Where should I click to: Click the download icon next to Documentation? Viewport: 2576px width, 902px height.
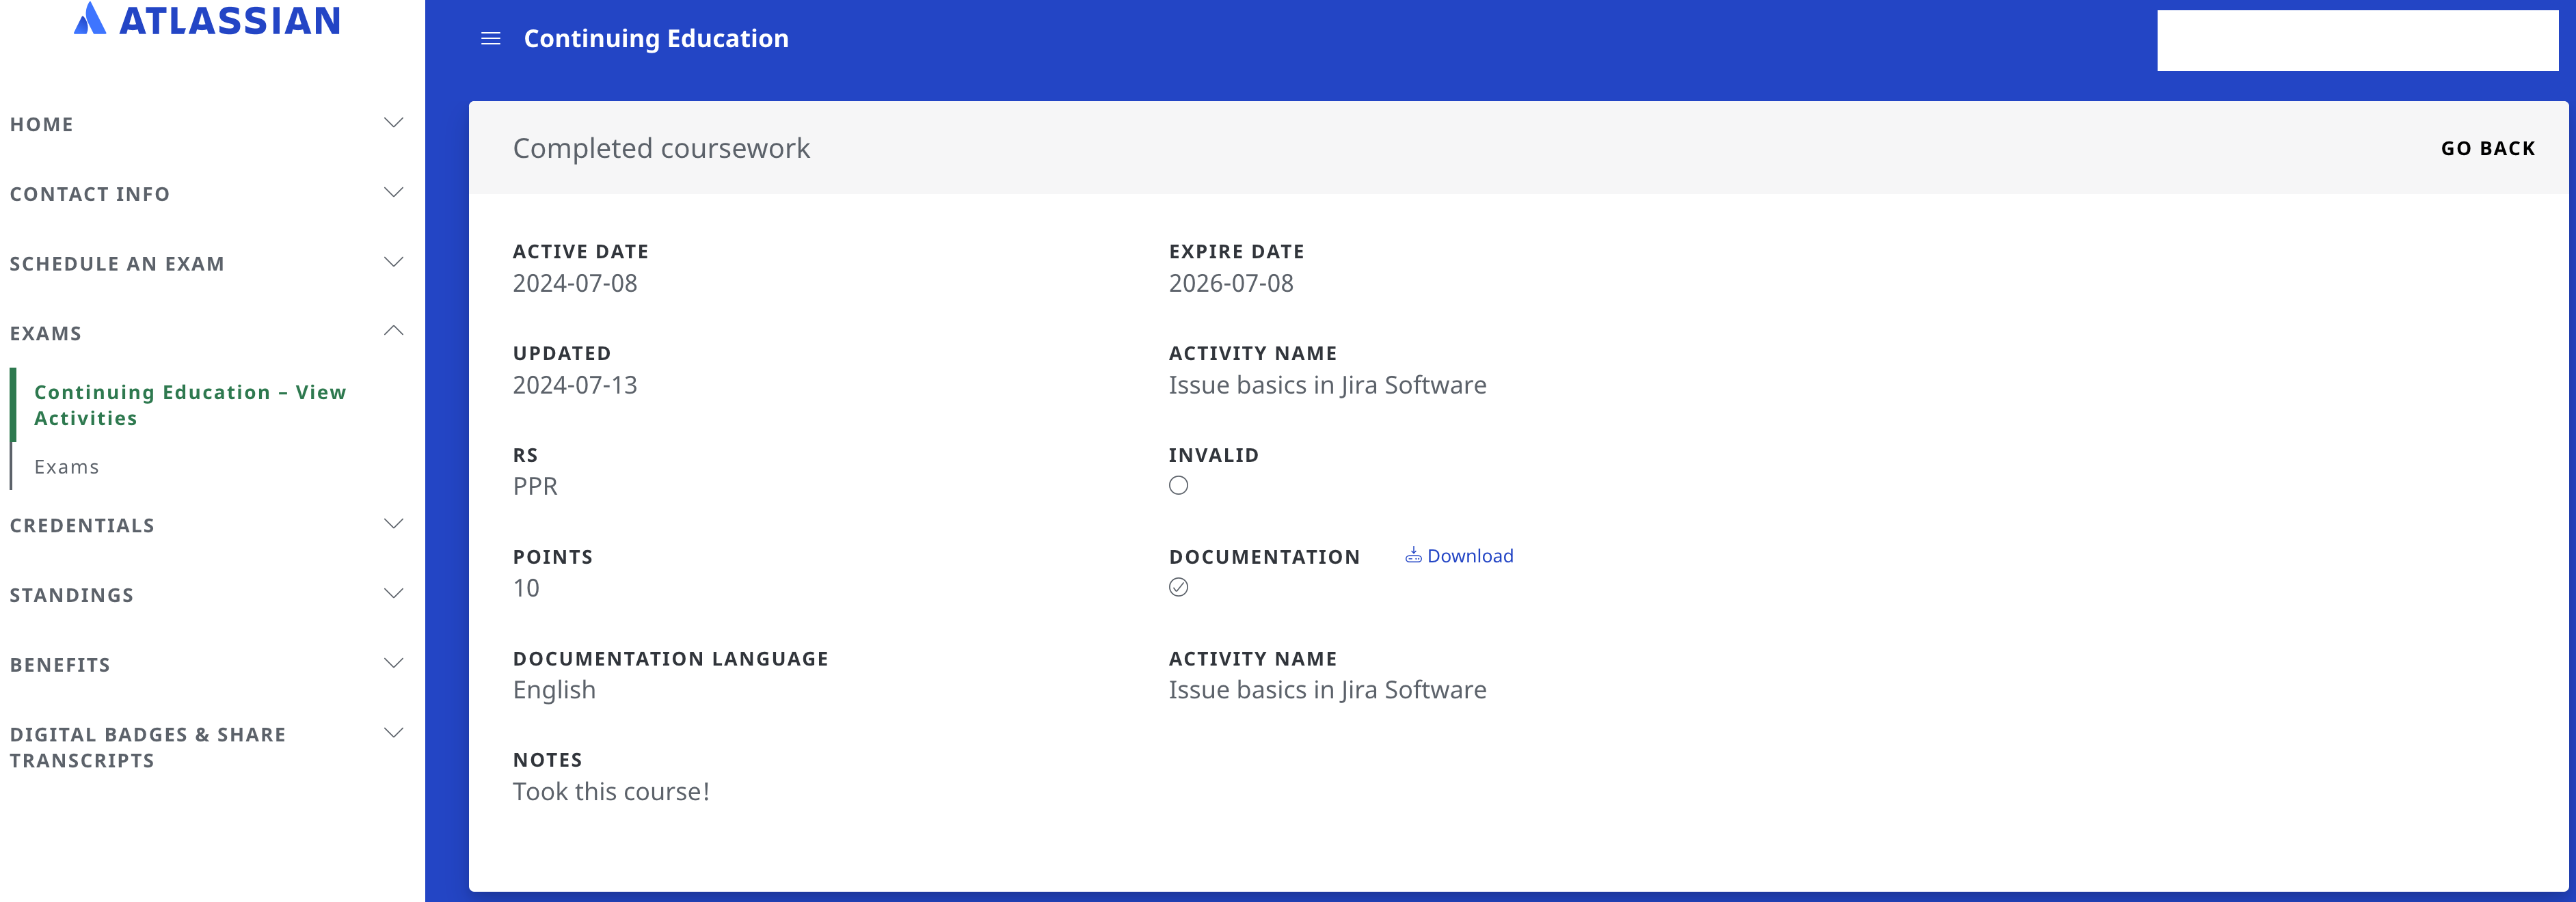(x=1413, y=555)
